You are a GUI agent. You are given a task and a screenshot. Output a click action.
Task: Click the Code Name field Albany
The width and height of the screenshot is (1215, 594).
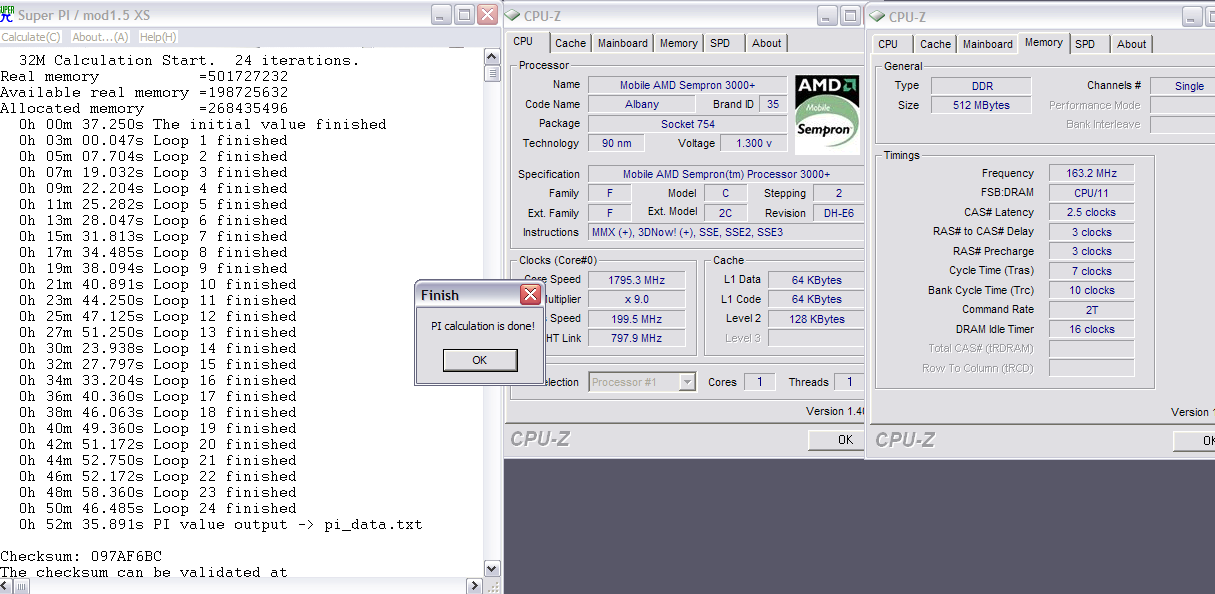642,104
